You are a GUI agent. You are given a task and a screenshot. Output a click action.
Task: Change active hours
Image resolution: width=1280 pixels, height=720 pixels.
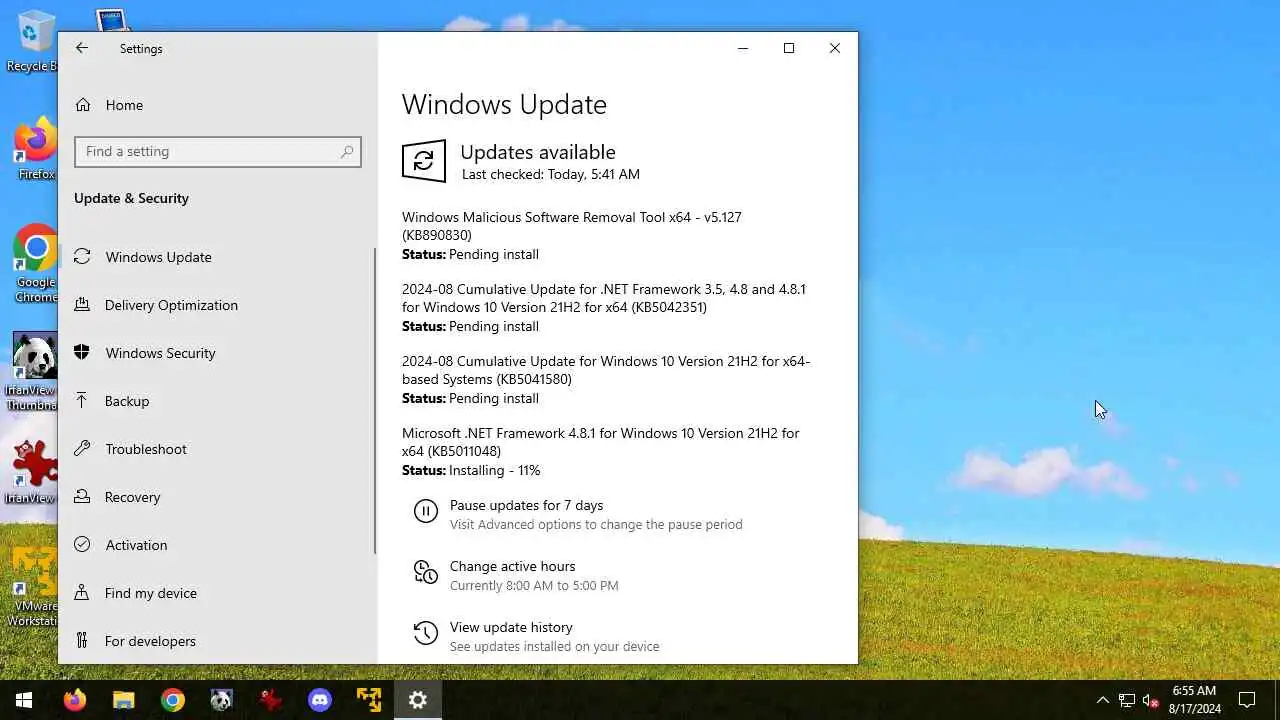[512, 566]
